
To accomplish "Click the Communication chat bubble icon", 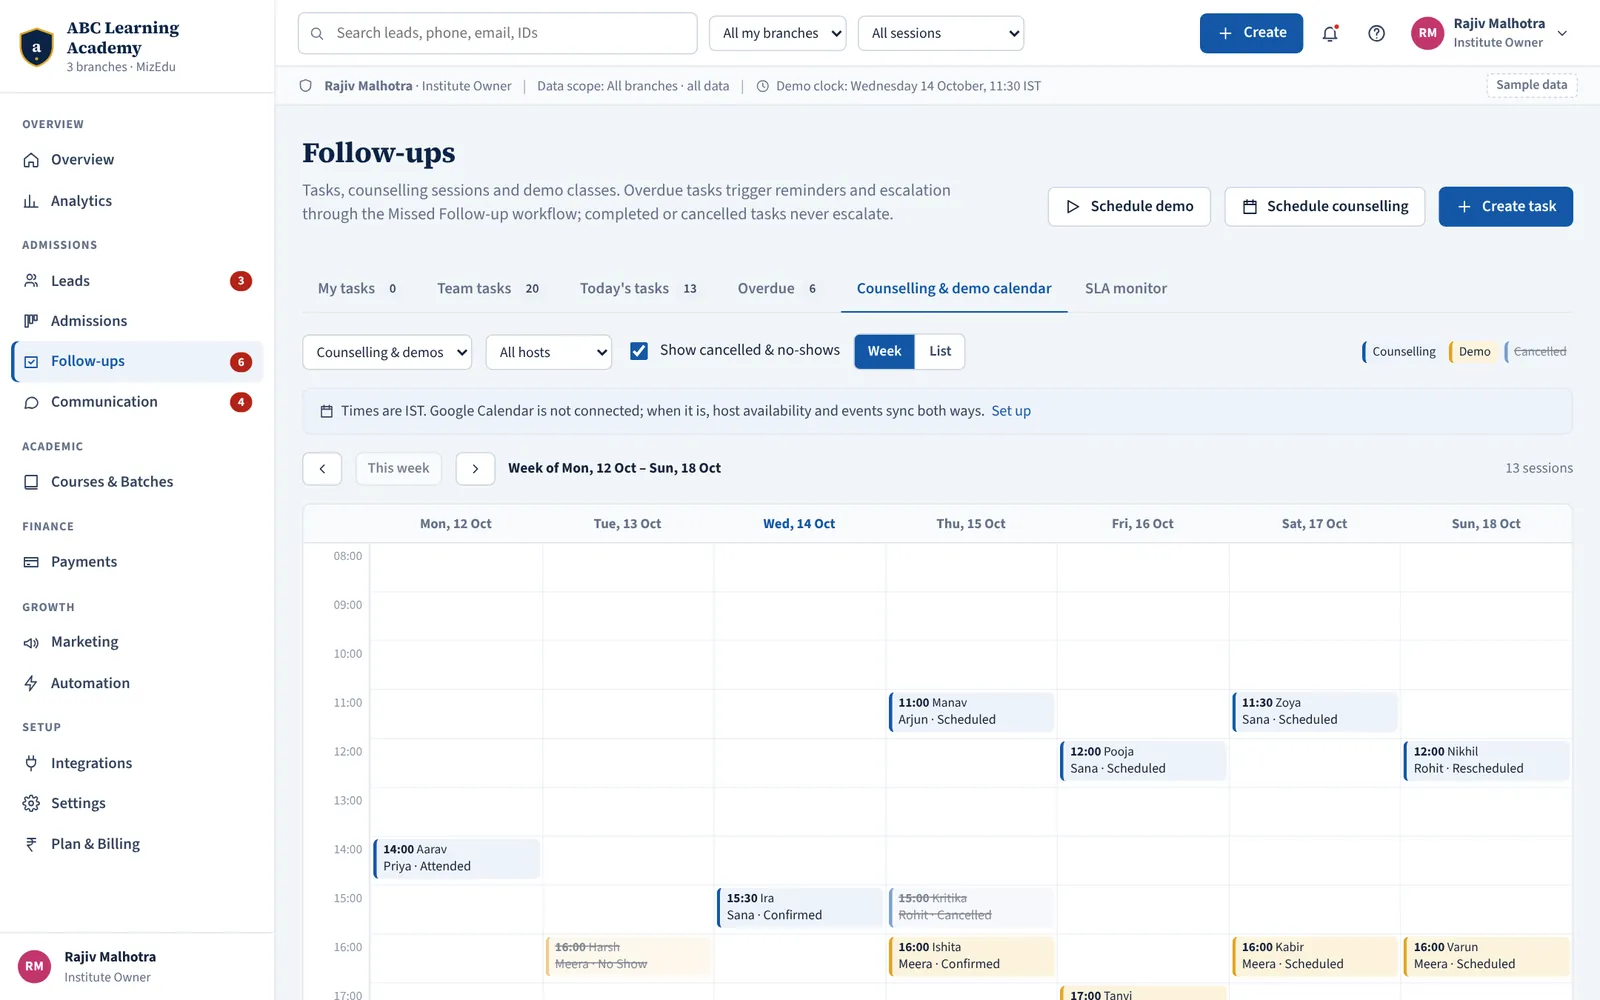I will pos(31,402).
